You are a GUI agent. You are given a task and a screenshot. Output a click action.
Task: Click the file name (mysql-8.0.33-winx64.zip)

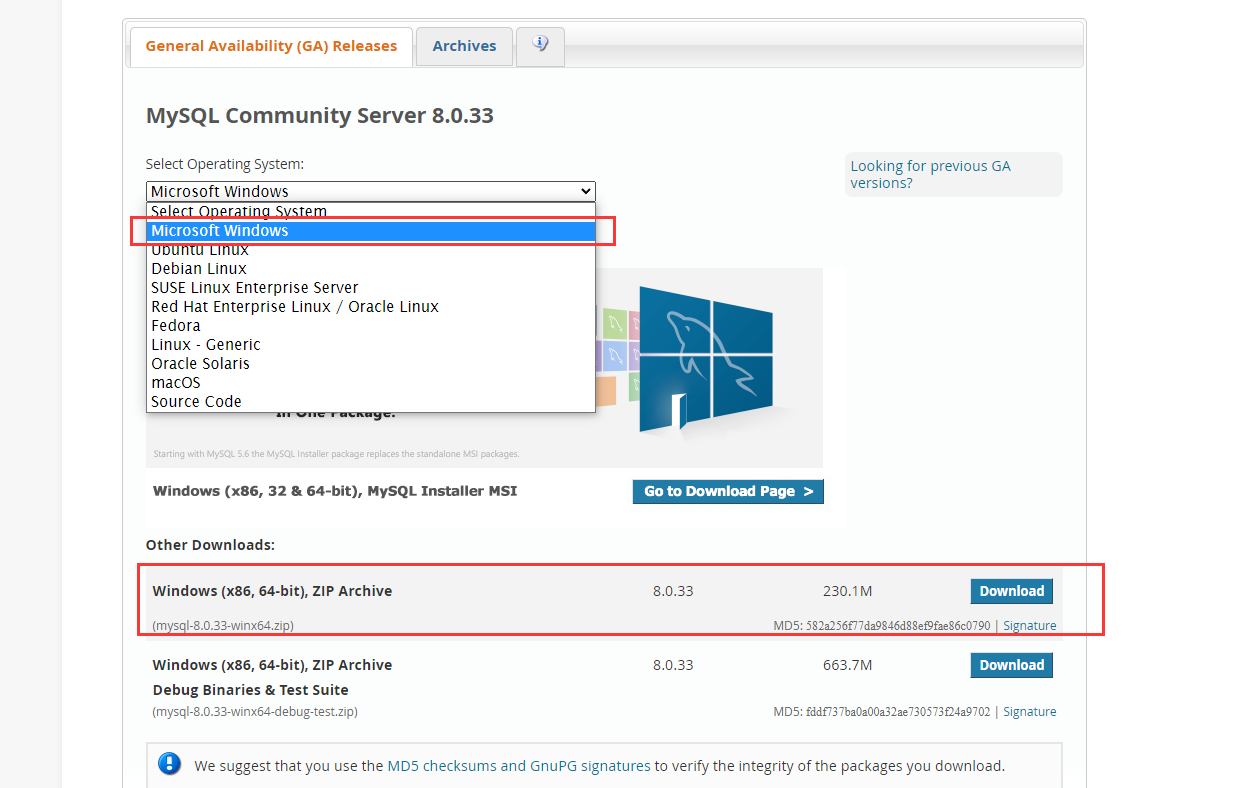223,626
